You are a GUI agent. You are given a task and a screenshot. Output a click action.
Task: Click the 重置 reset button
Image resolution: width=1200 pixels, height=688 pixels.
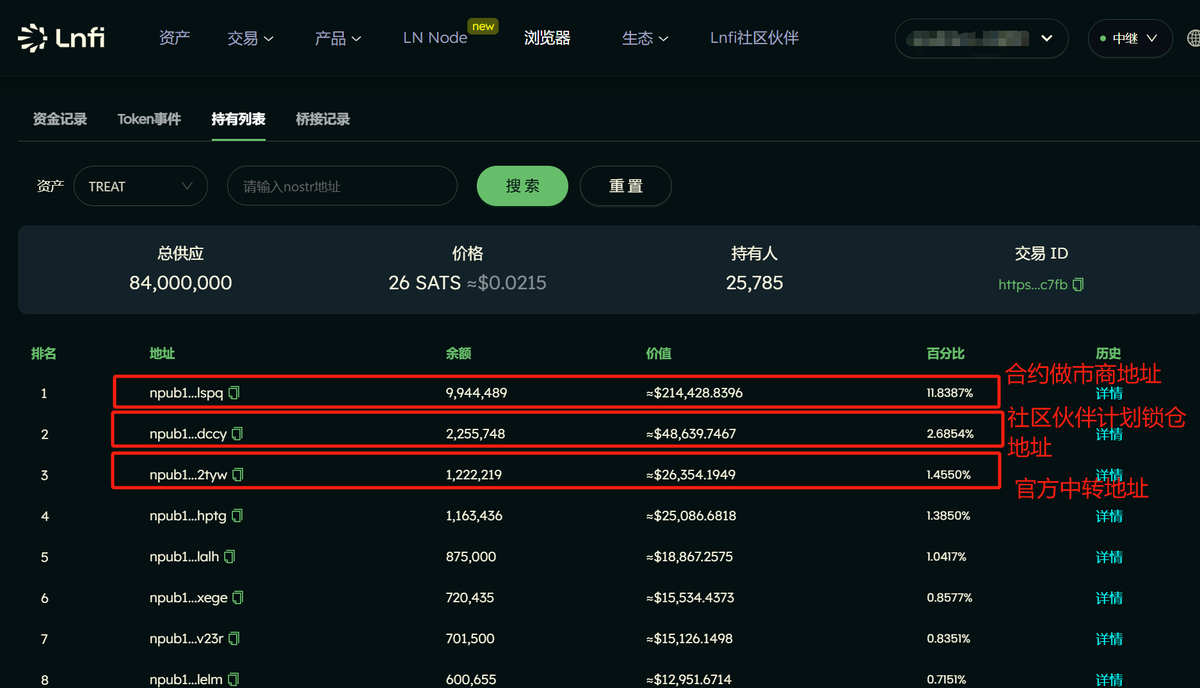point(626,186)
